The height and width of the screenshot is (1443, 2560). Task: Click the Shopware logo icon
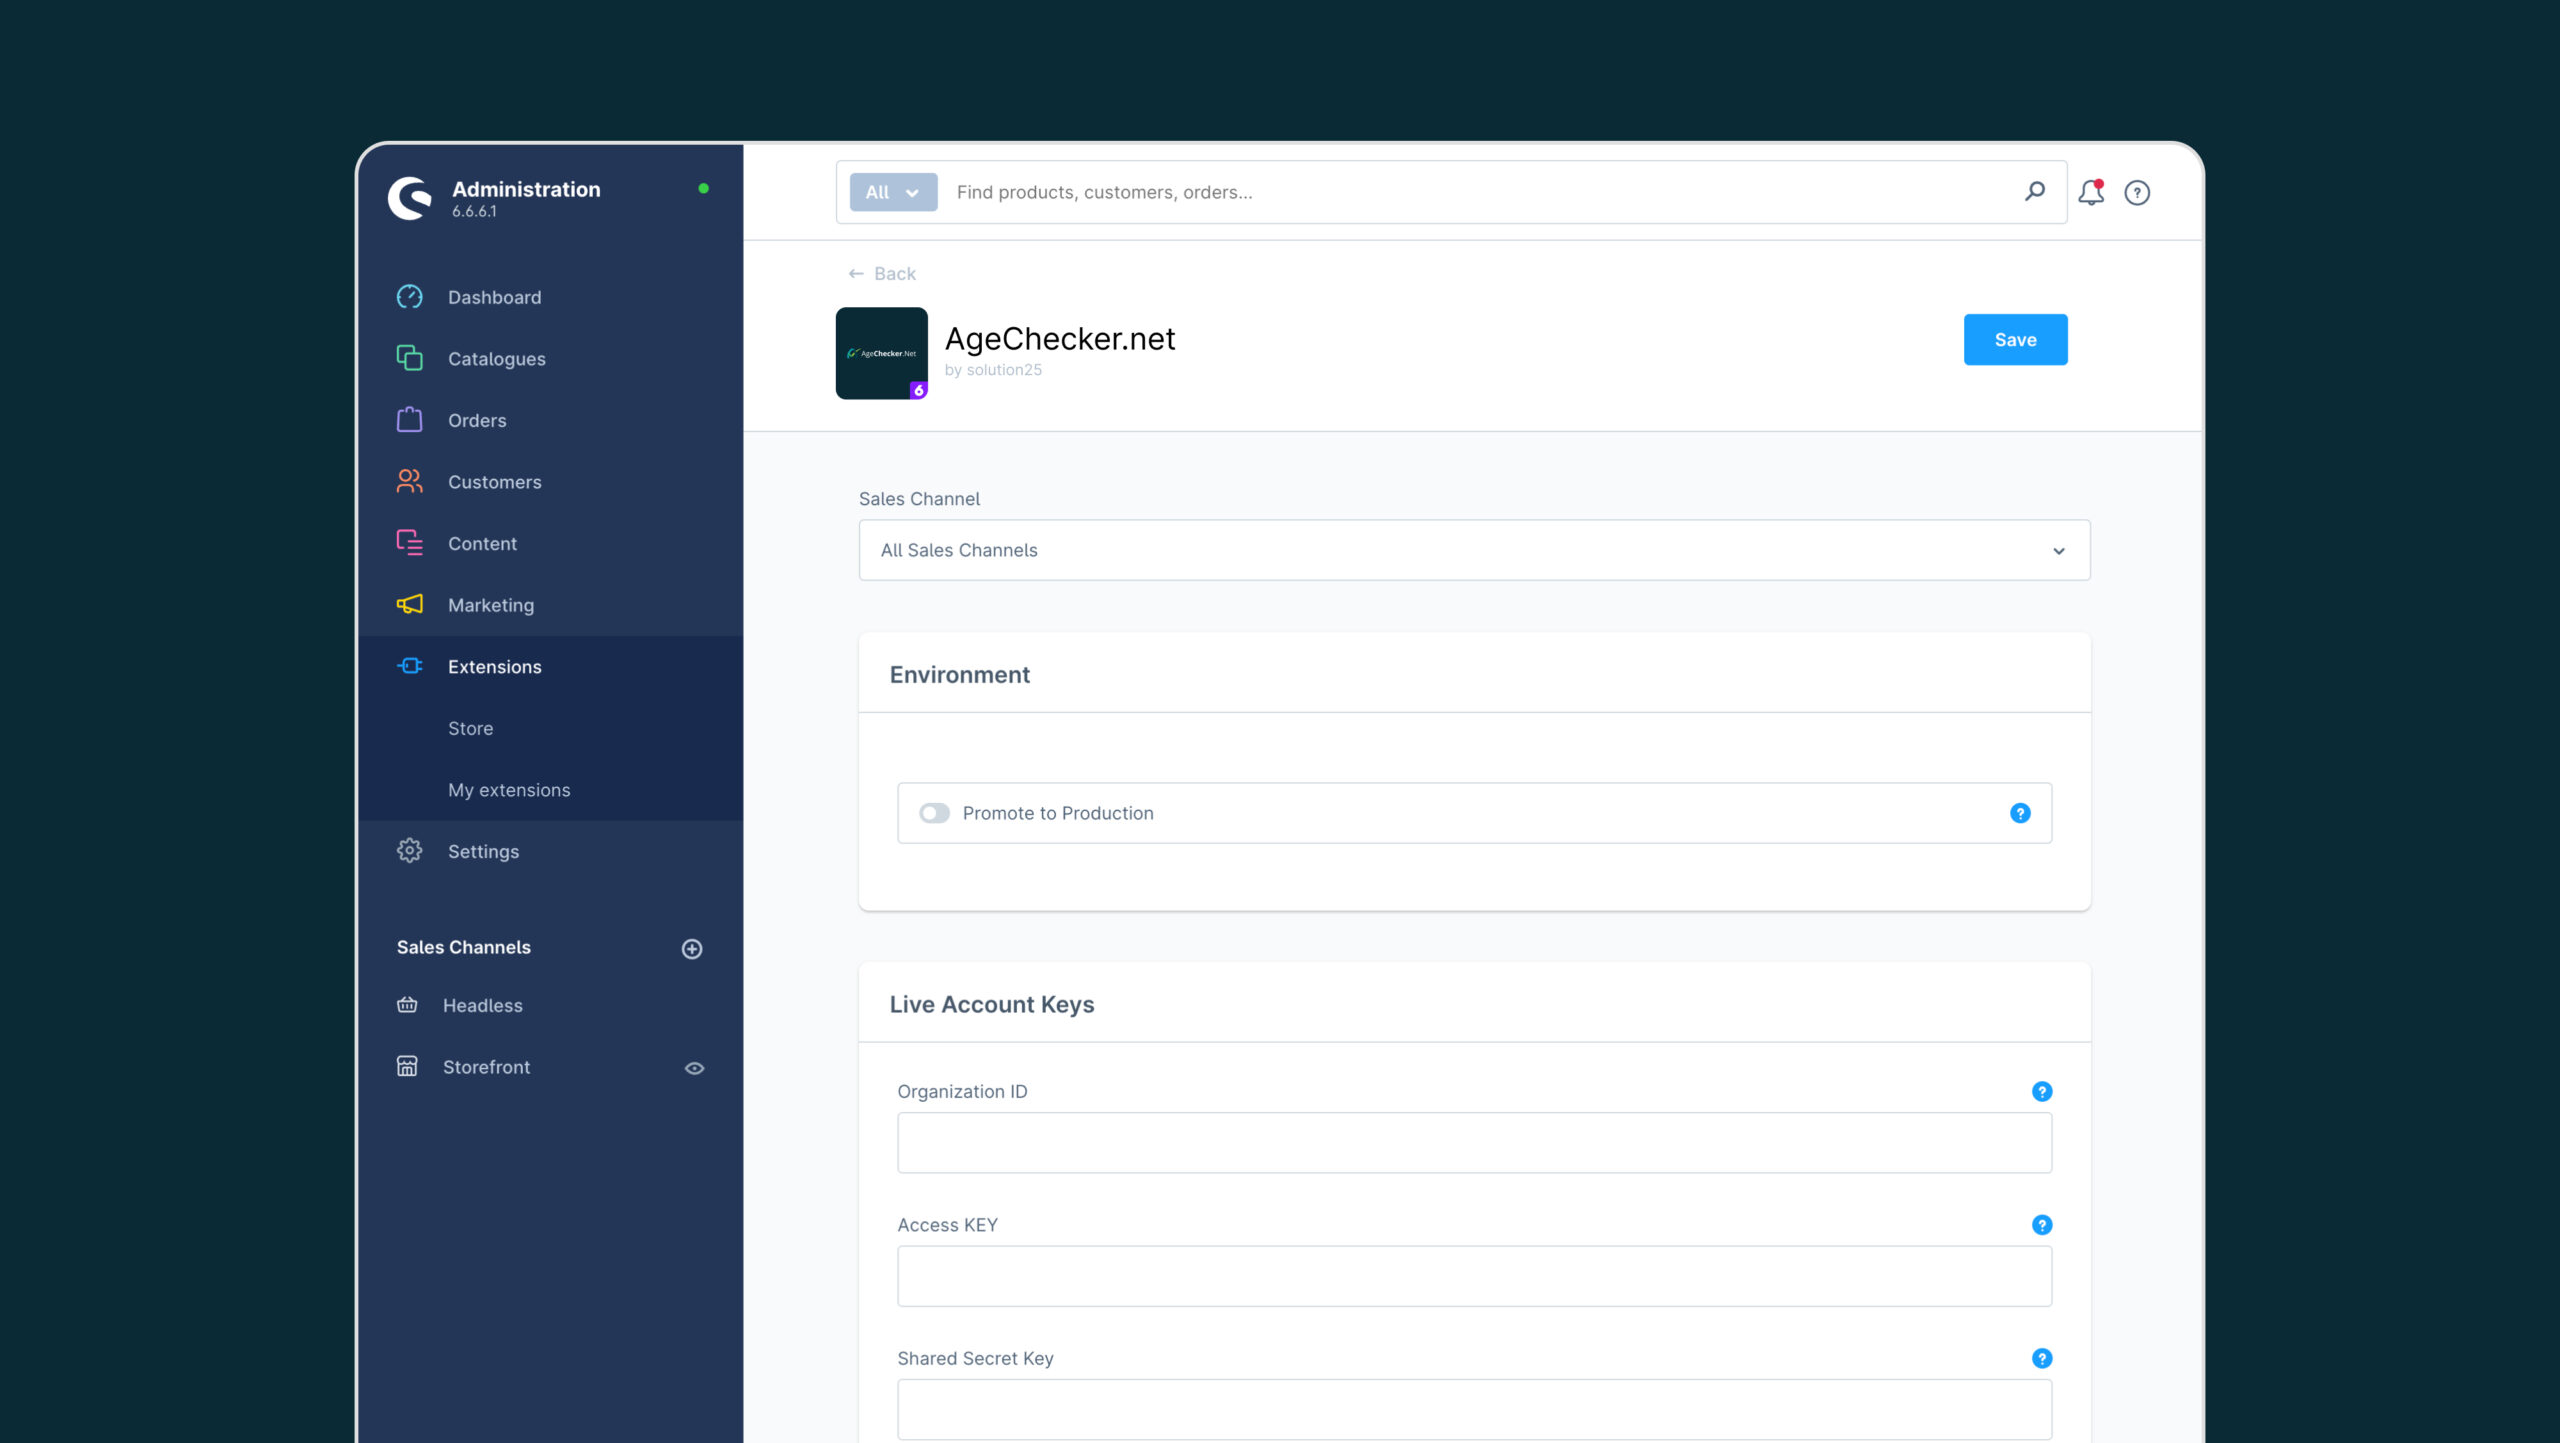pos(410,198)
